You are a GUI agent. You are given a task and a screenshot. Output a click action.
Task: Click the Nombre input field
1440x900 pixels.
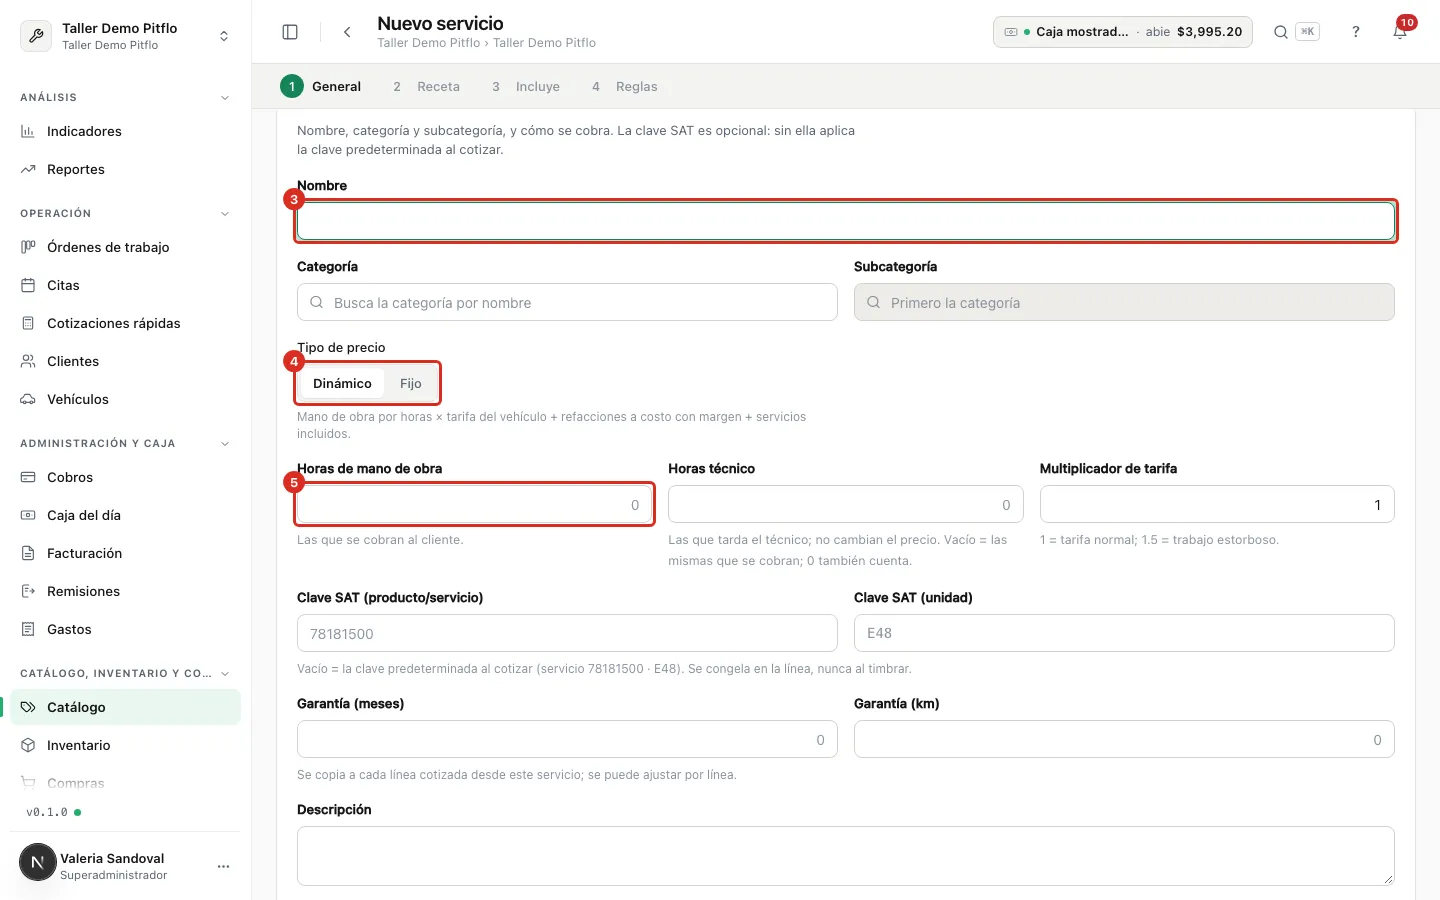point(846,221)
